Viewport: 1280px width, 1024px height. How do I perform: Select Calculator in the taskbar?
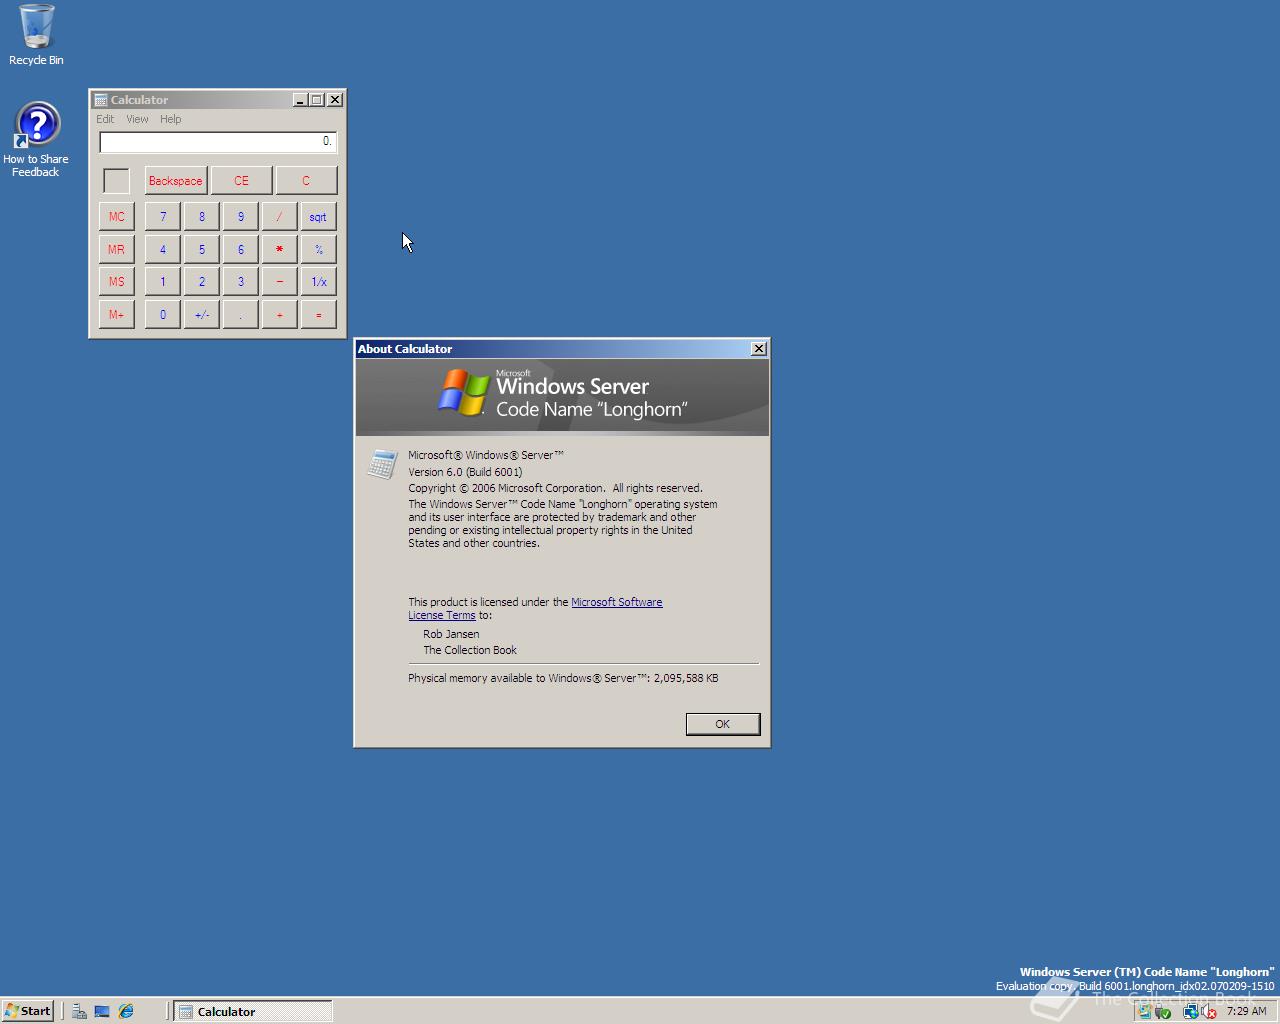point(252,1011)
